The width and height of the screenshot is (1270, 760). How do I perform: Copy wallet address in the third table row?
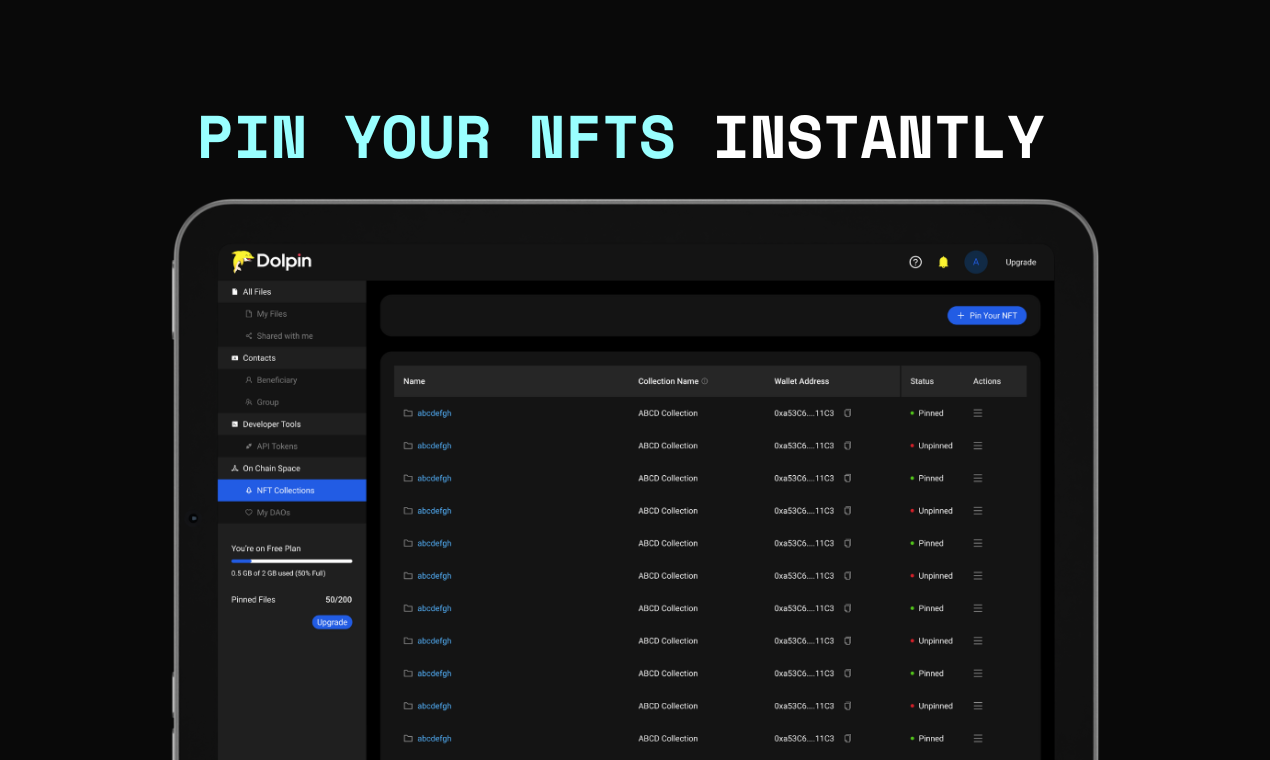(x=847, y=478)
